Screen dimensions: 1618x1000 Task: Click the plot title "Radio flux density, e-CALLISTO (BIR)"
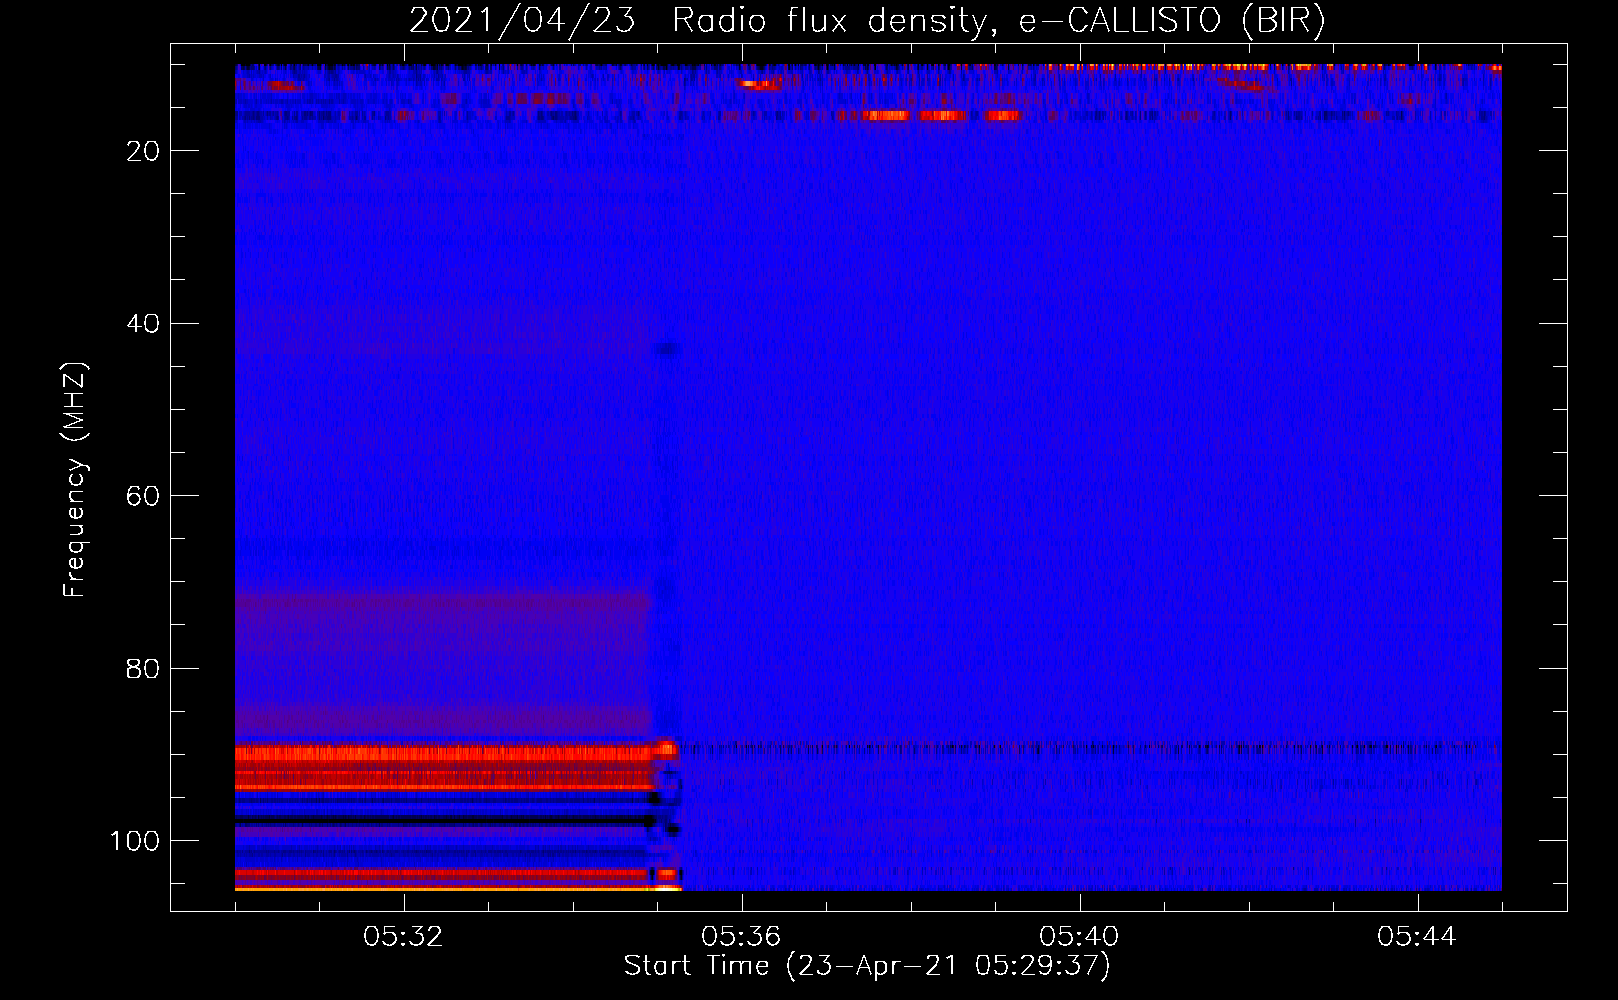coord(998,20)
